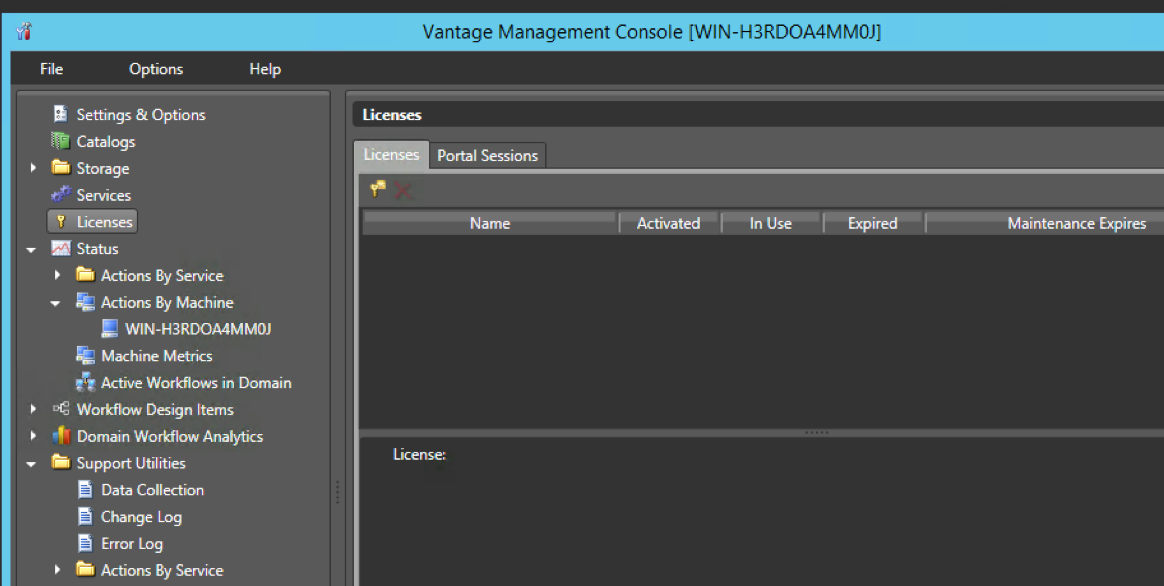Viewport: 1164px width, 586px height.
Task: Sort by the Name column header
Action: pos(490,223)
